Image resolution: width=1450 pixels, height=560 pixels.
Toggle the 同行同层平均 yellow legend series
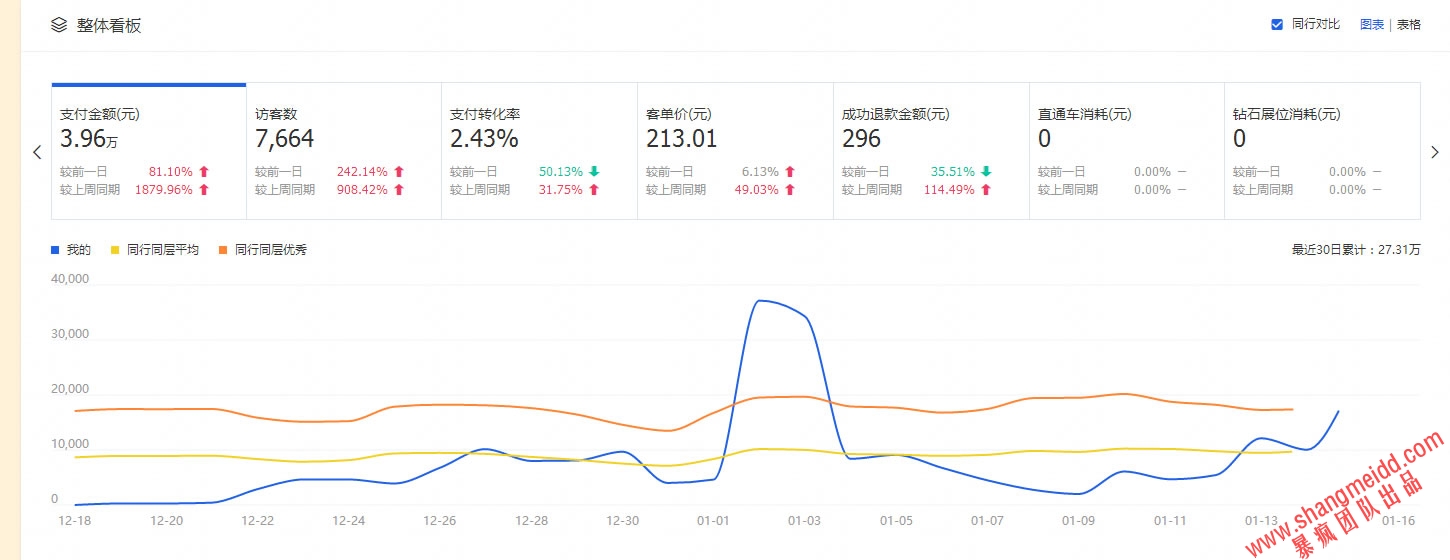155,250
